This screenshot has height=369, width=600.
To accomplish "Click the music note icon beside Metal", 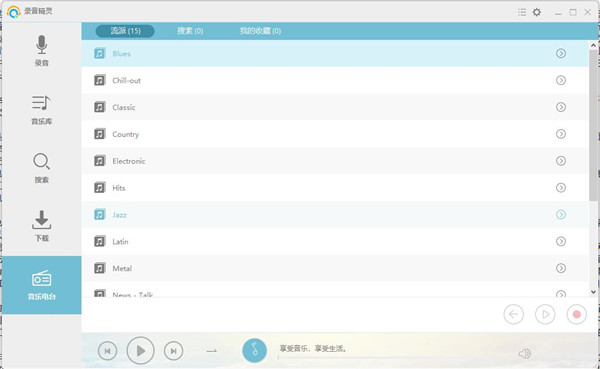I will (x=99, y=268).
